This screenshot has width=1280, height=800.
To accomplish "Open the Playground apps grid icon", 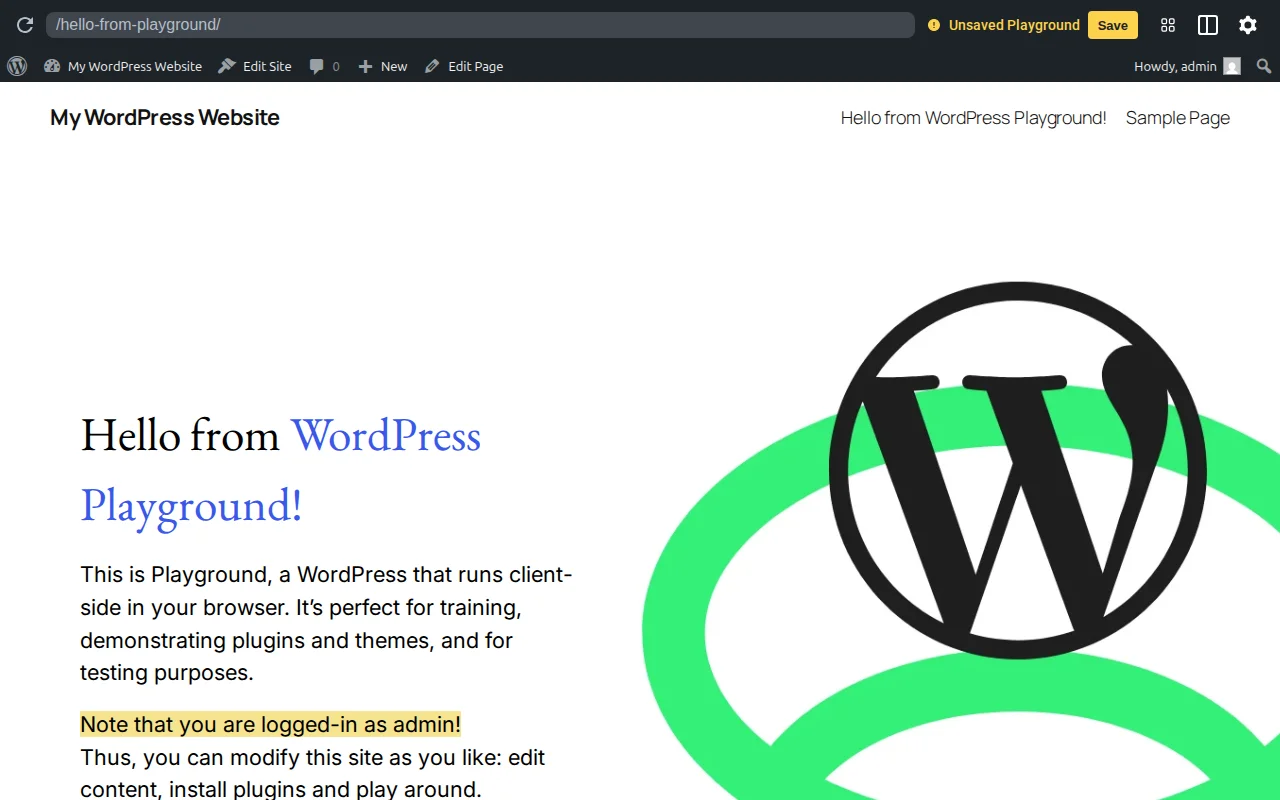I will point(1167,25).
